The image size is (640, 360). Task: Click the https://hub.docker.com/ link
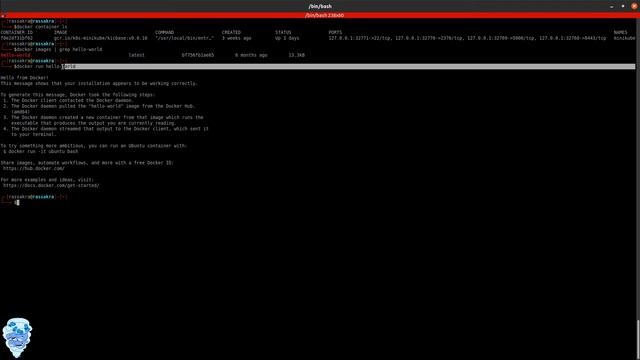[x=34, y=168]
